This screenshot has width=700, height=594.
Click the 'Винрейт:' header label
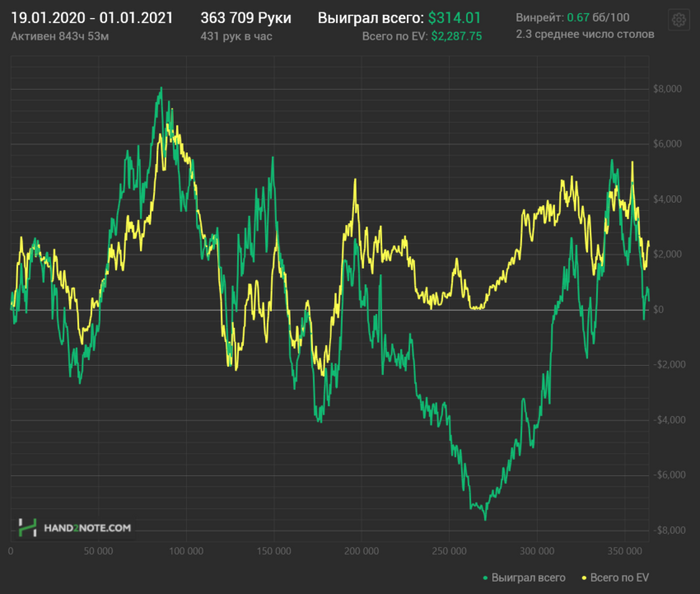pos(540,17)
